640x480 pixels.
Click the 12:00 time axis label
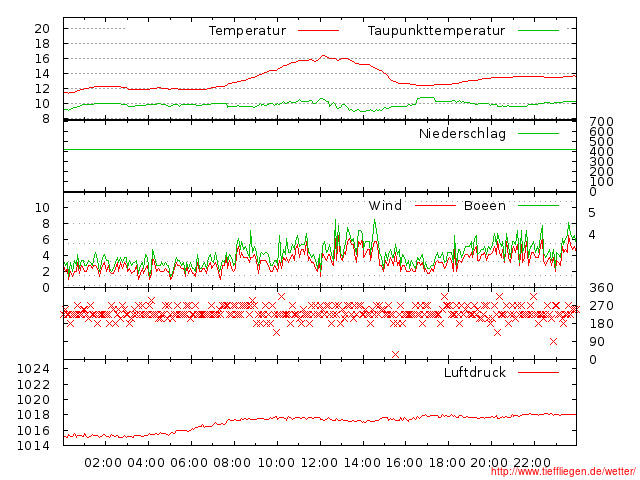pos(319,463)
